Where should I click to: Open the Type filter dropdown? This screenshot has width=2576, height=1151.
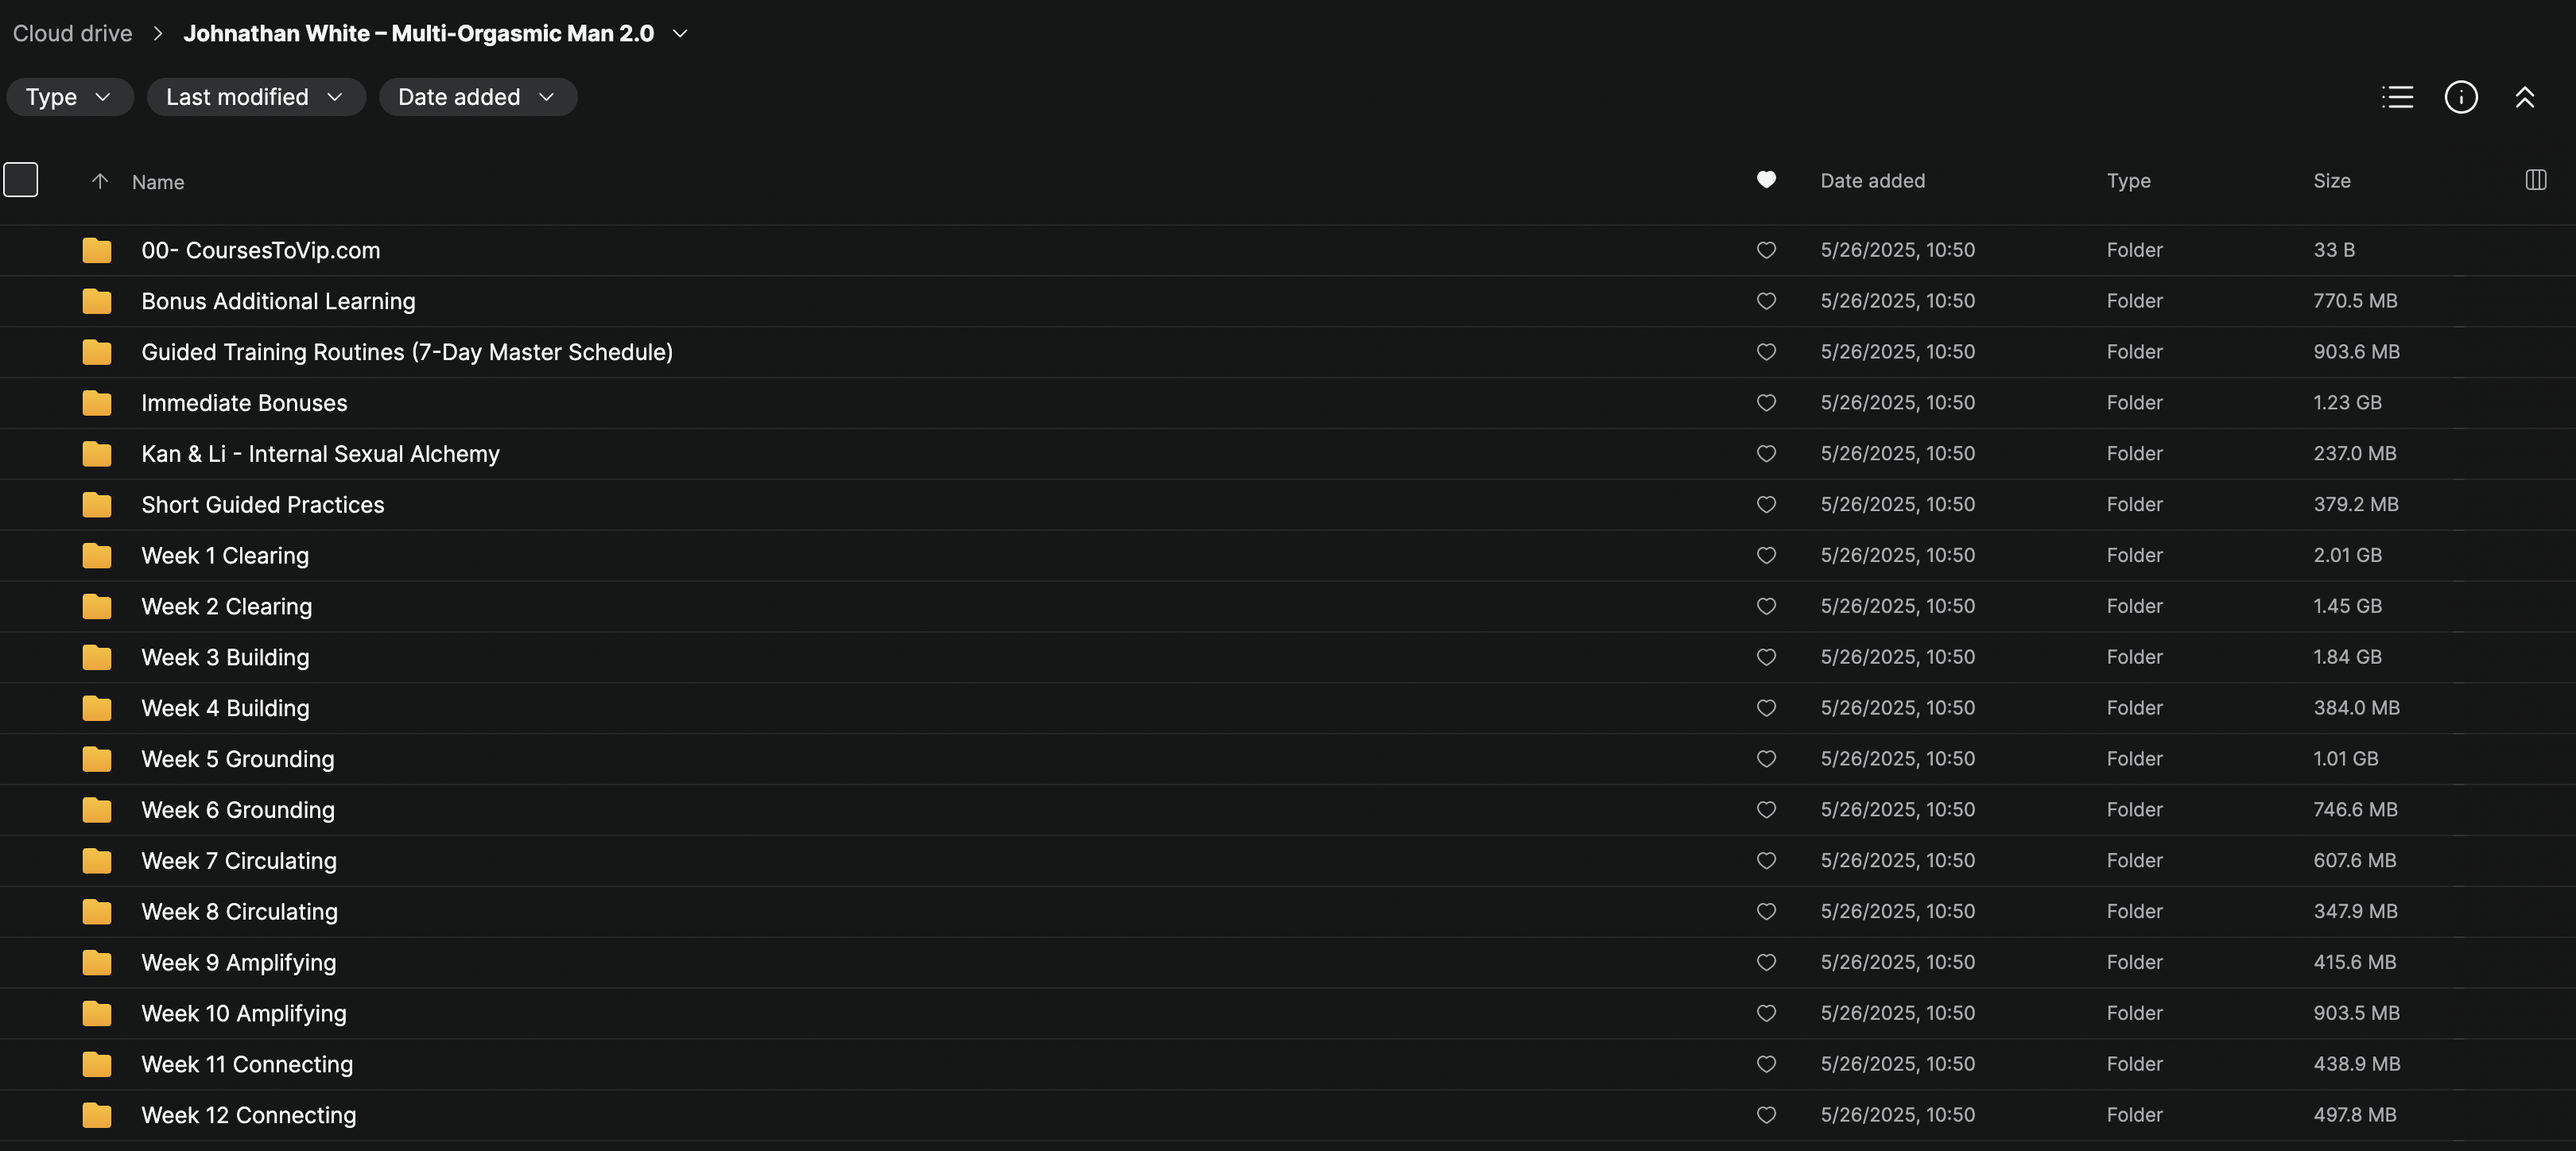(69, 97)
